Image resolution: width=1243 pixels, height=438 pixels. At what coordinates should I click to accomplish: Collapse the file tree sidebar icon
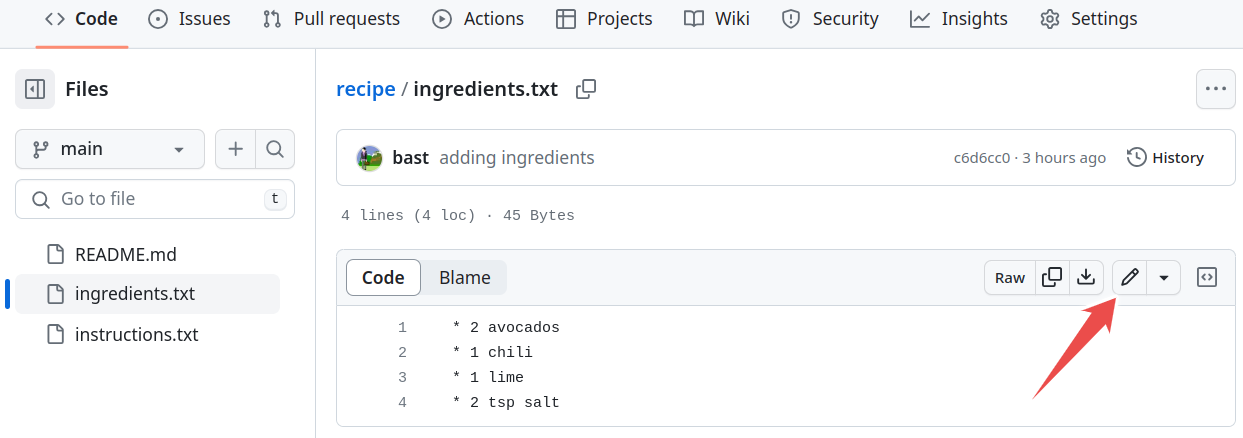coord(35,89)
